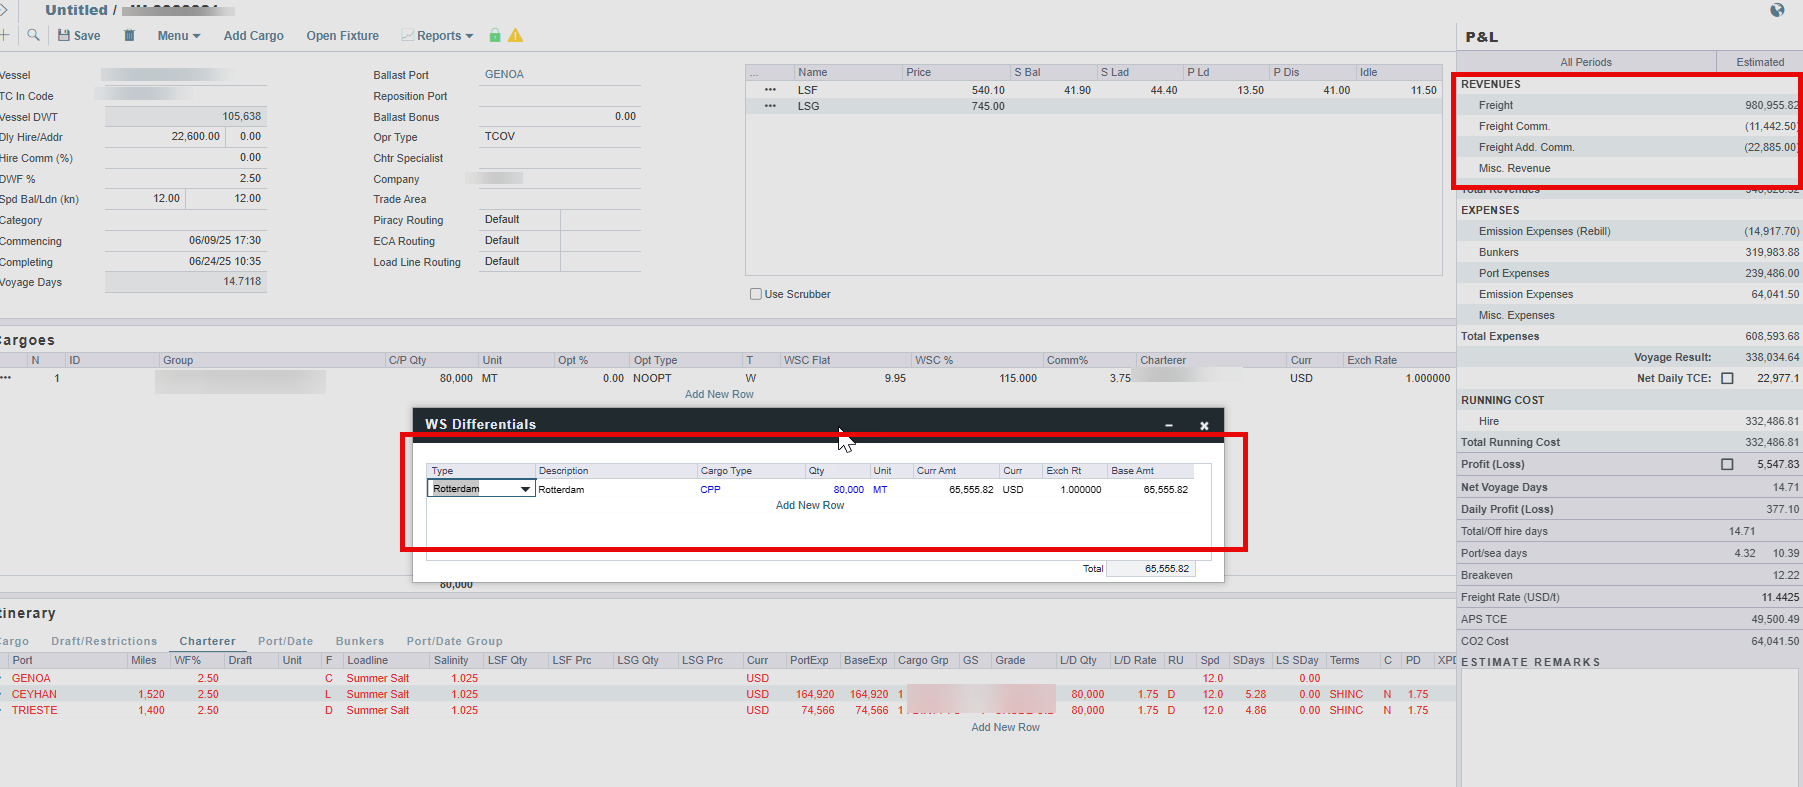
Task: Select the Port/Date Group tab
Action: coord(454,641)
